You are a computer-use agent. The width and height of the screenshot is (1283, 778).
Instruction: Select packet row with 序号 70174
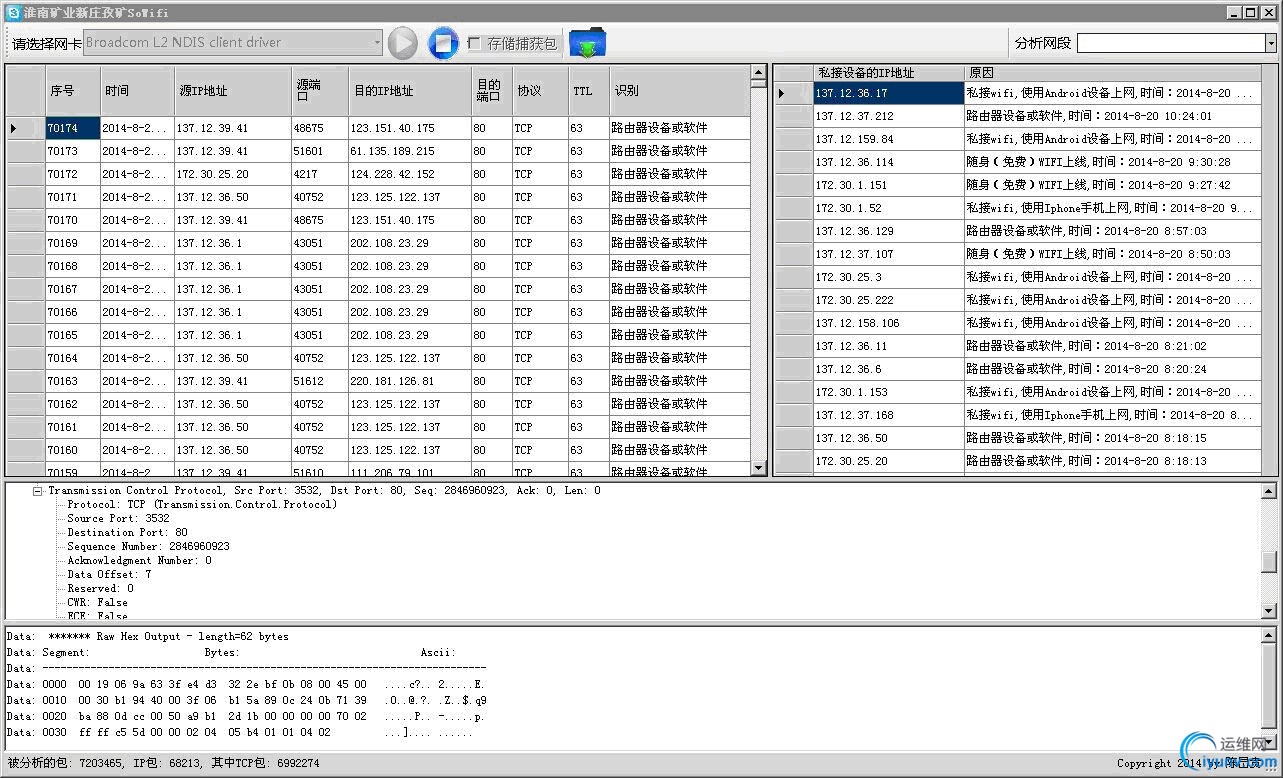(378, 128)
